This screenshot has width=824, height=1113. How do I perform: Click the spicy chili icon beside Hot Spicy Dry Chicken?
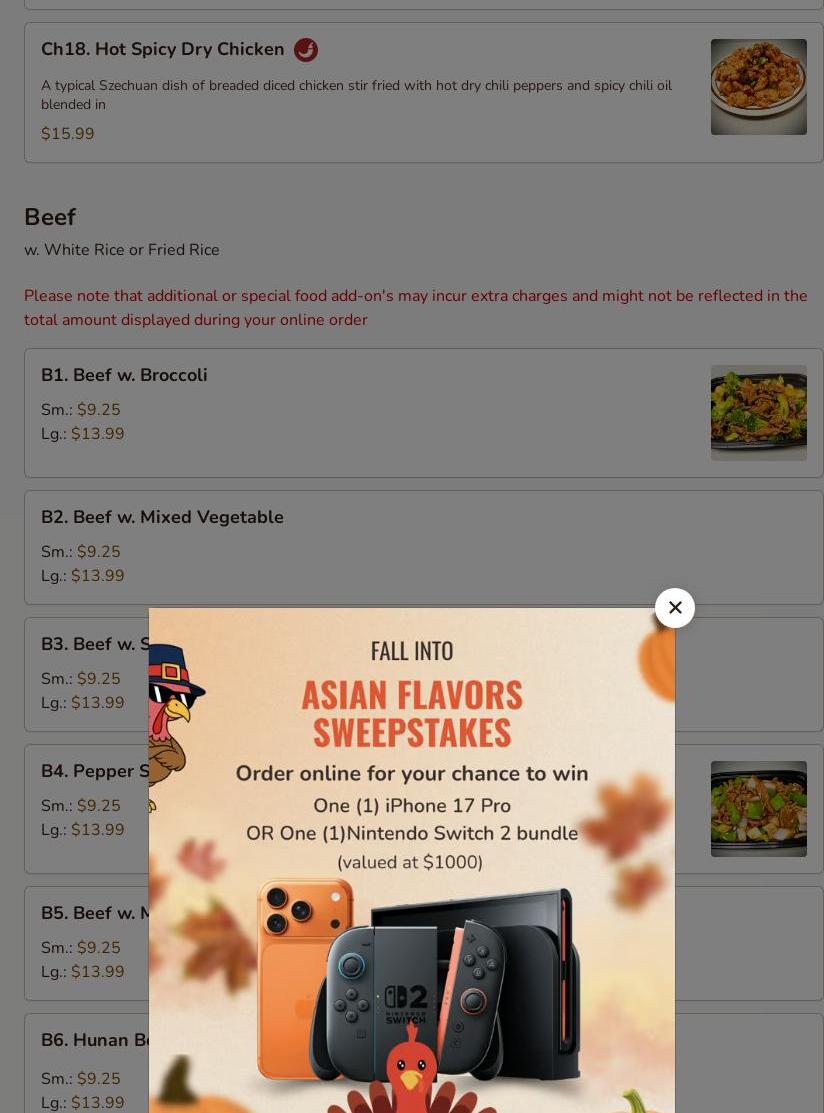pyautogui.click(x=306, y=50)
